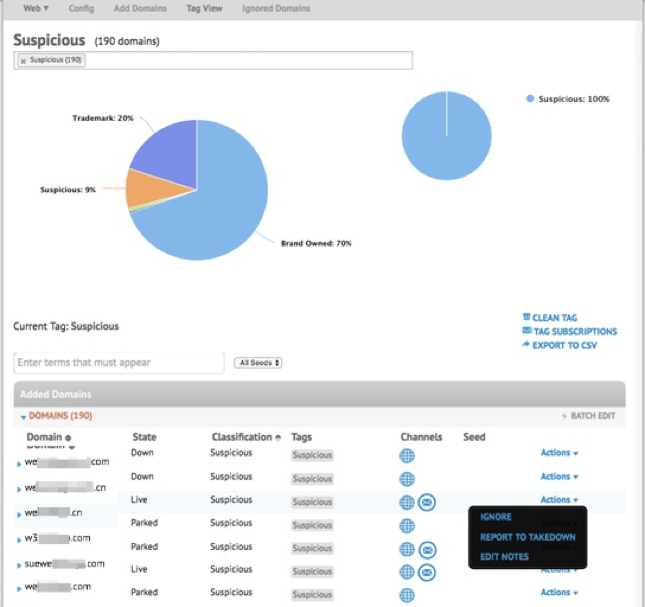Open the Config tab
The height and width of the screenshot is (607, 645).
(81, 8)
